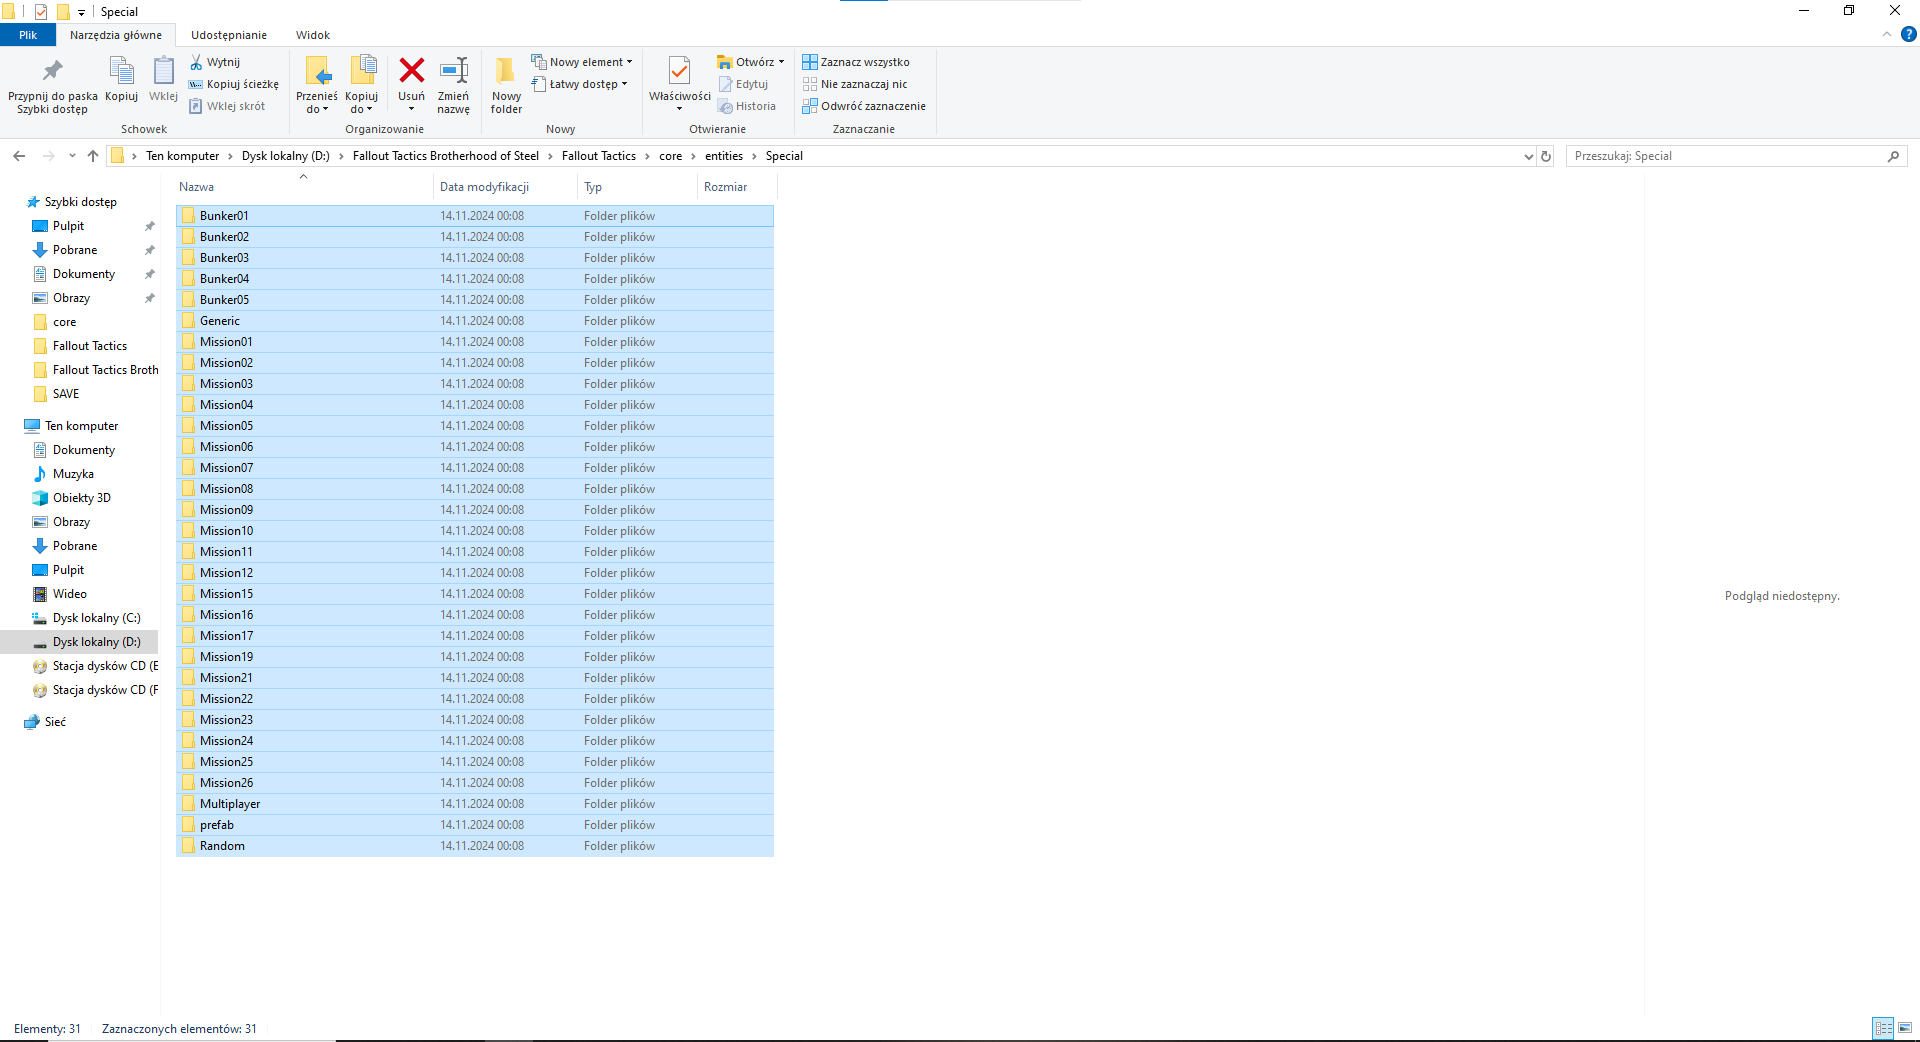Open Quick Access Toolbar customize arrow
The height and width of the screenshot is (1042, 1920).
coord(81,12)
